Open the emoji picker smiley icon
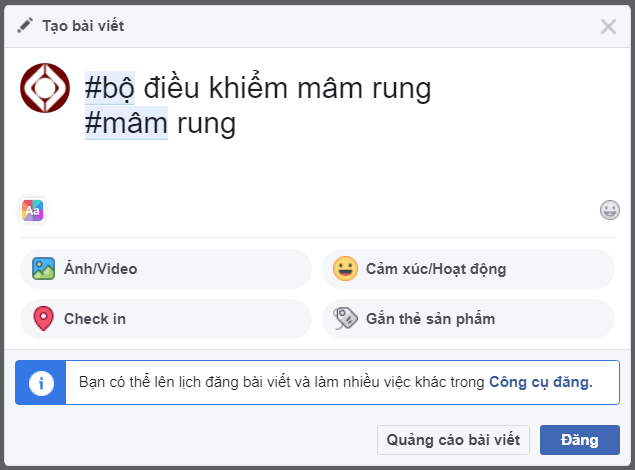635x470 pixels. point(610,210)
